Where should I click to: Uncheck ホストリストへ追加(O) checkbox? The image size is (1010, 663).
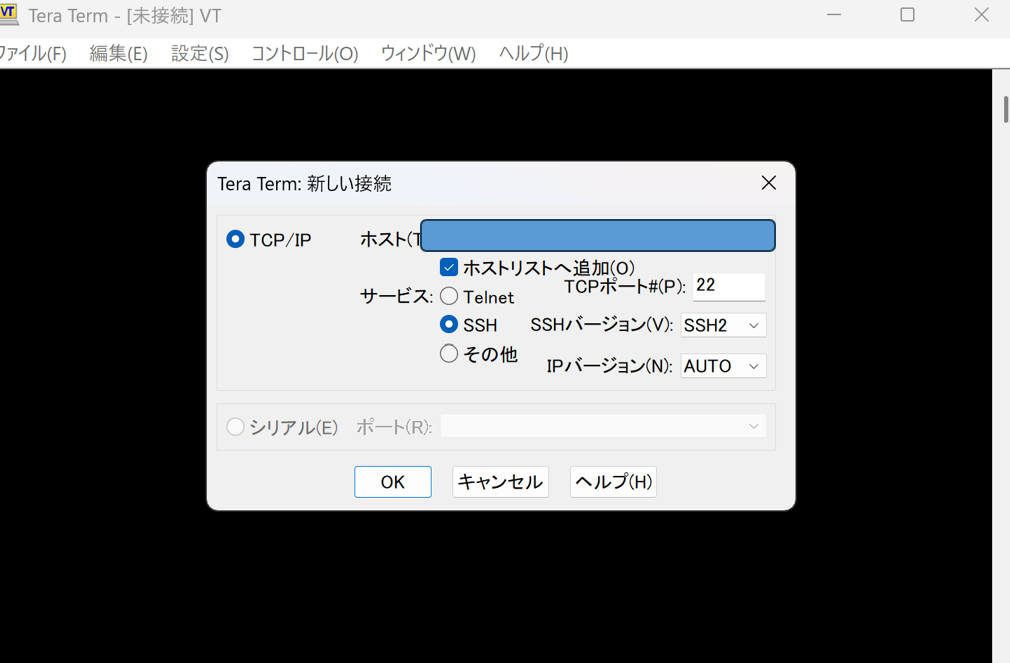pyautogui.click(x=449, y=267)
